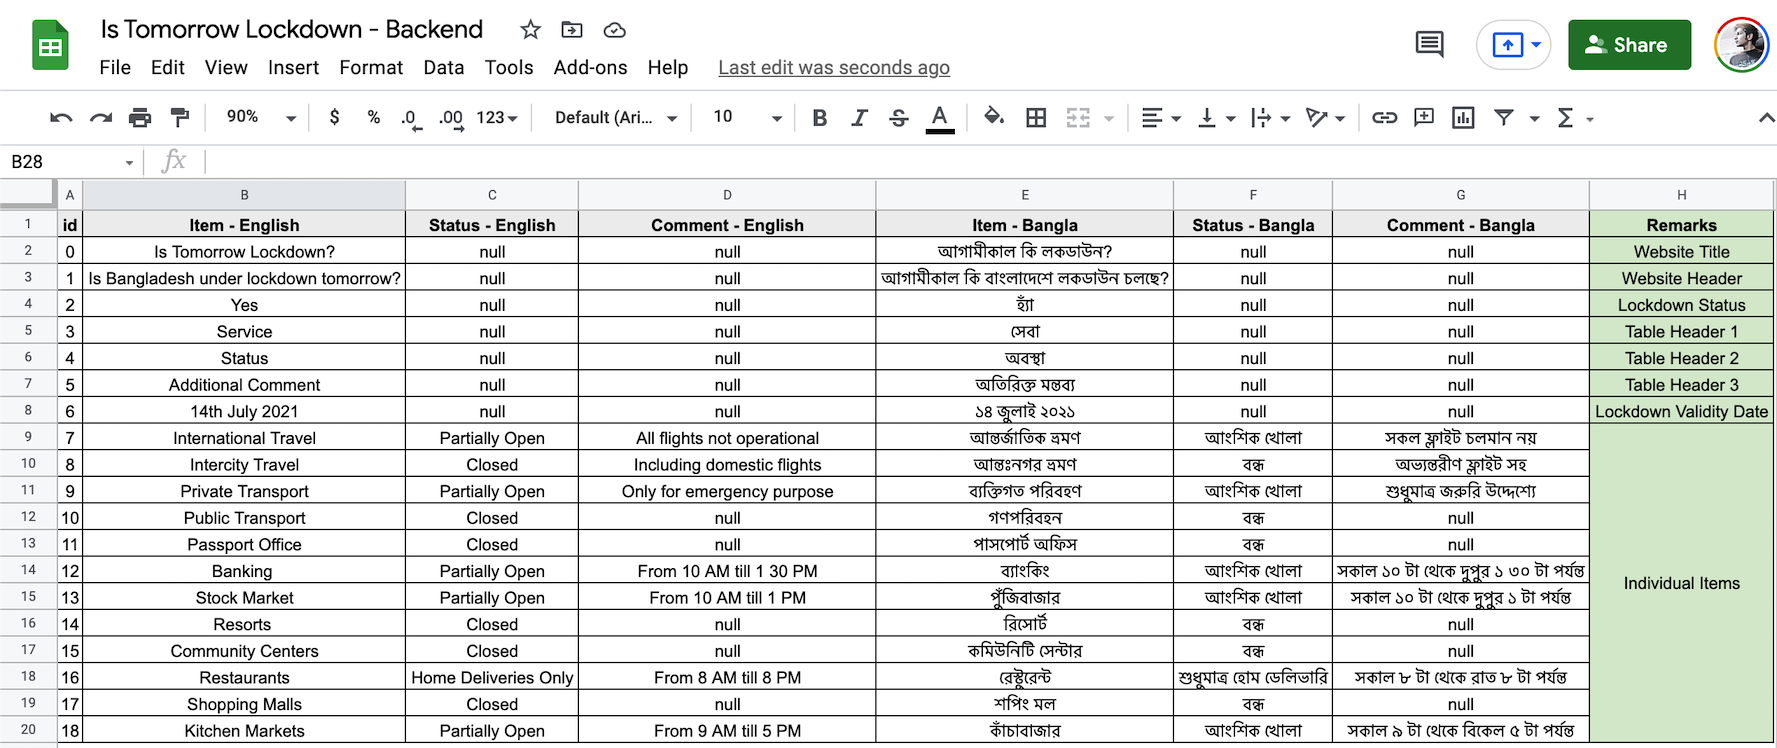Open the Borders tool
Image resolution: width=1777 pixels, height=748 pixels.
click(x=1036, y=118)
